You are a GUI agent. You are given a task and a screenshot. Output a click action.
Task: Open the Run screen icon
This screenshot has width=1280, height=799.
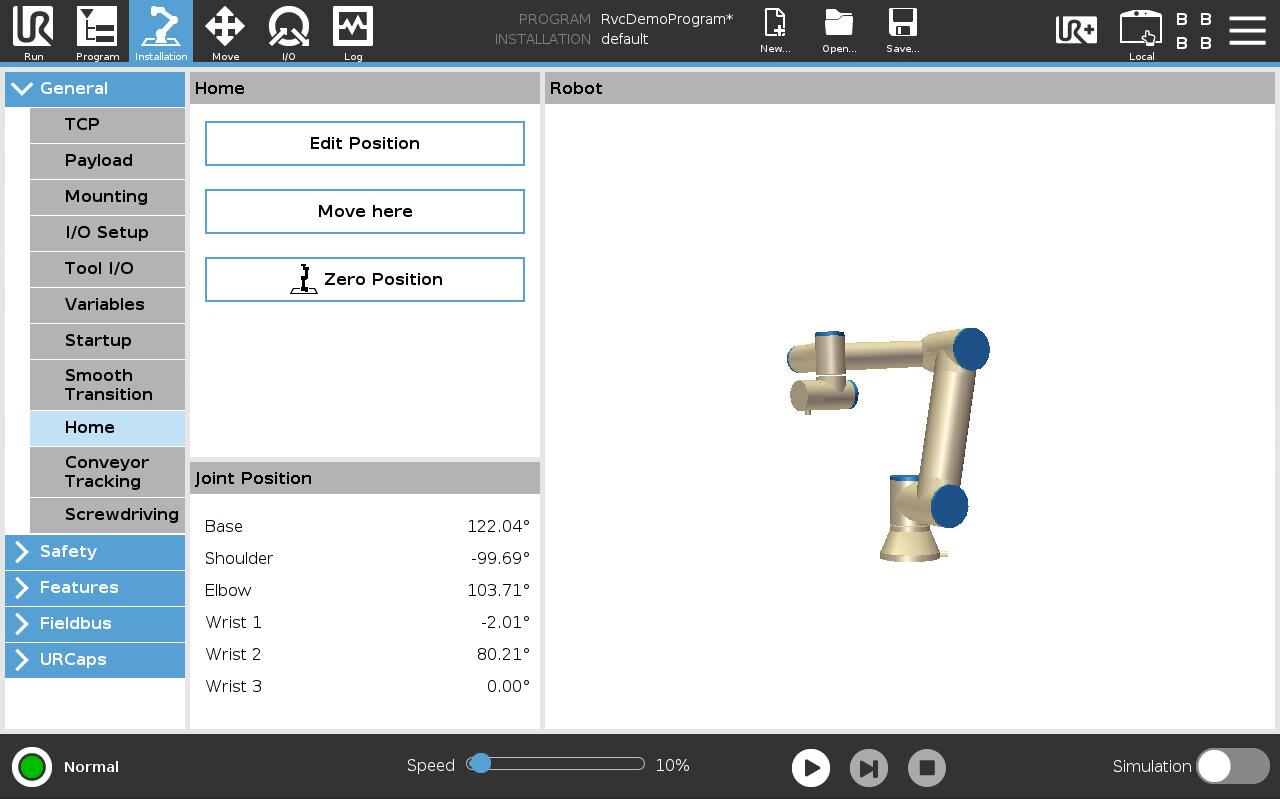click(33, 31)
